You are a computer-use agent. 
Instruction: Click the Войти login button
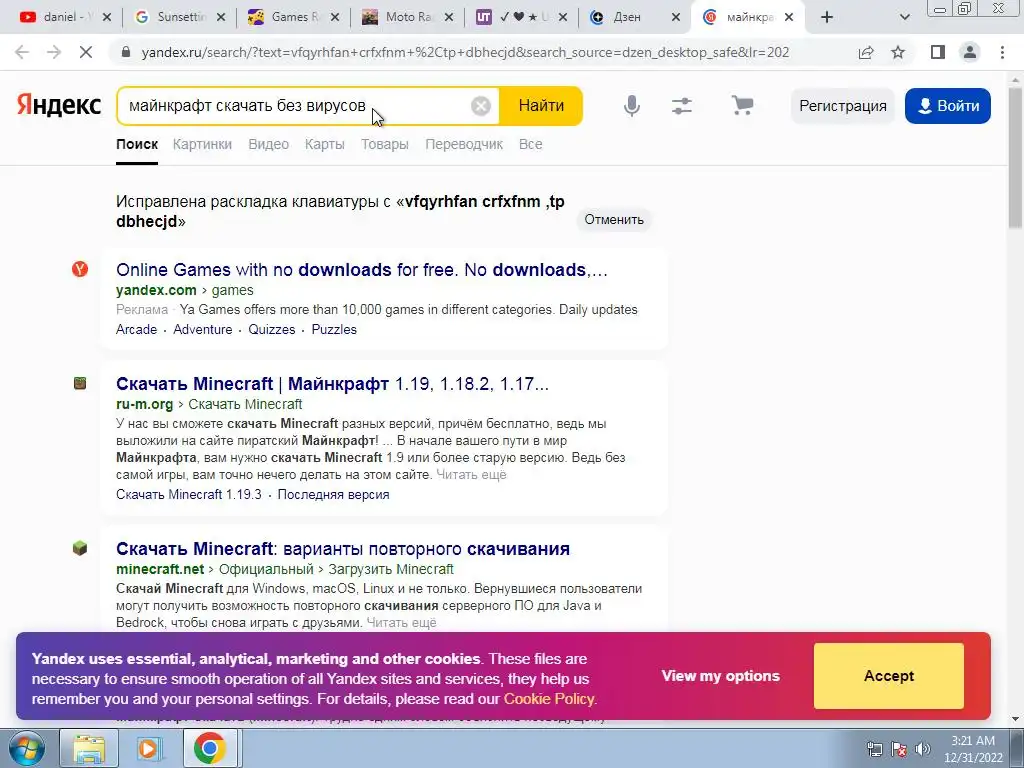click(x=948, y=106)
